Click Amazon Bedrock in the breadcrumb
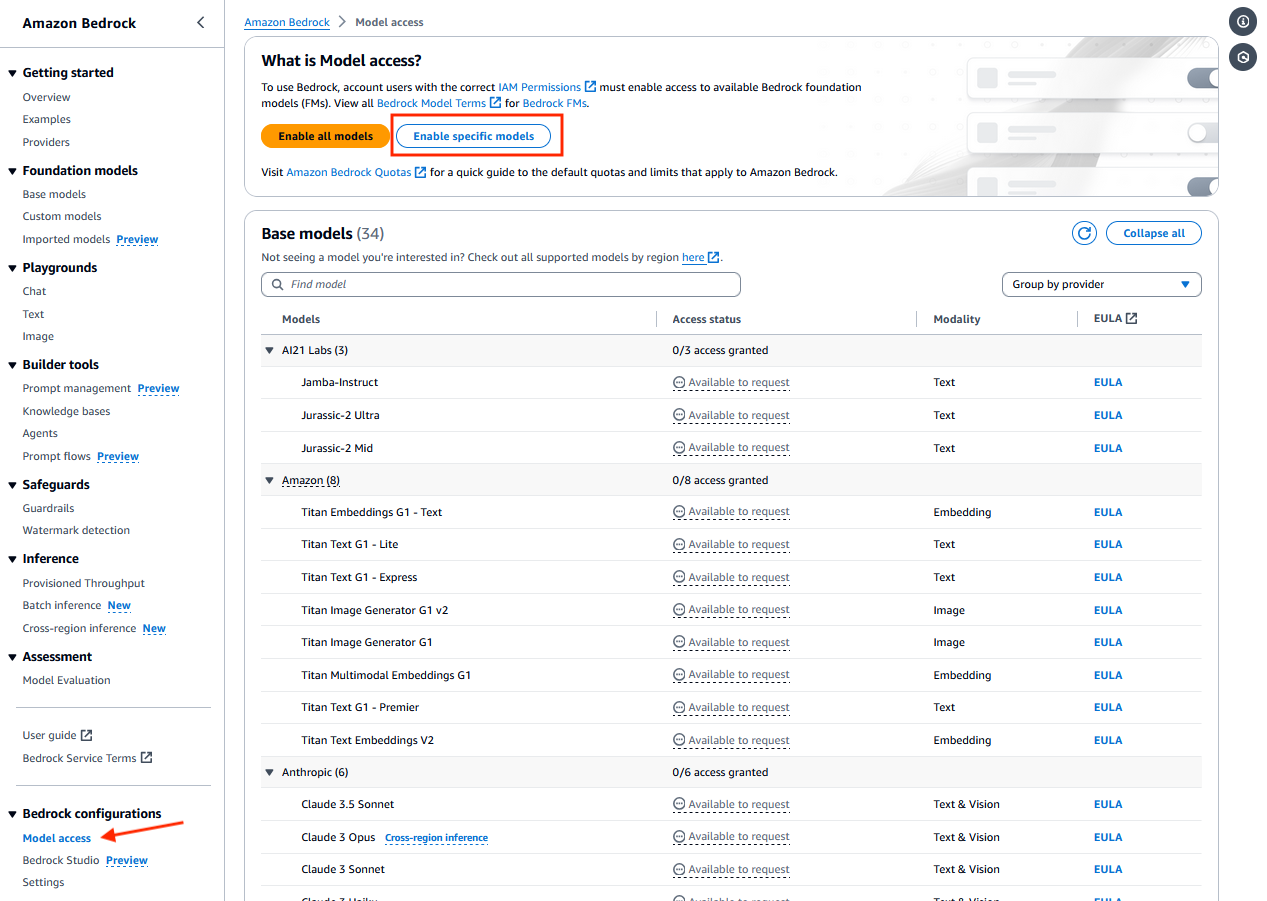1267x901 pixels. tap(287, 22)
